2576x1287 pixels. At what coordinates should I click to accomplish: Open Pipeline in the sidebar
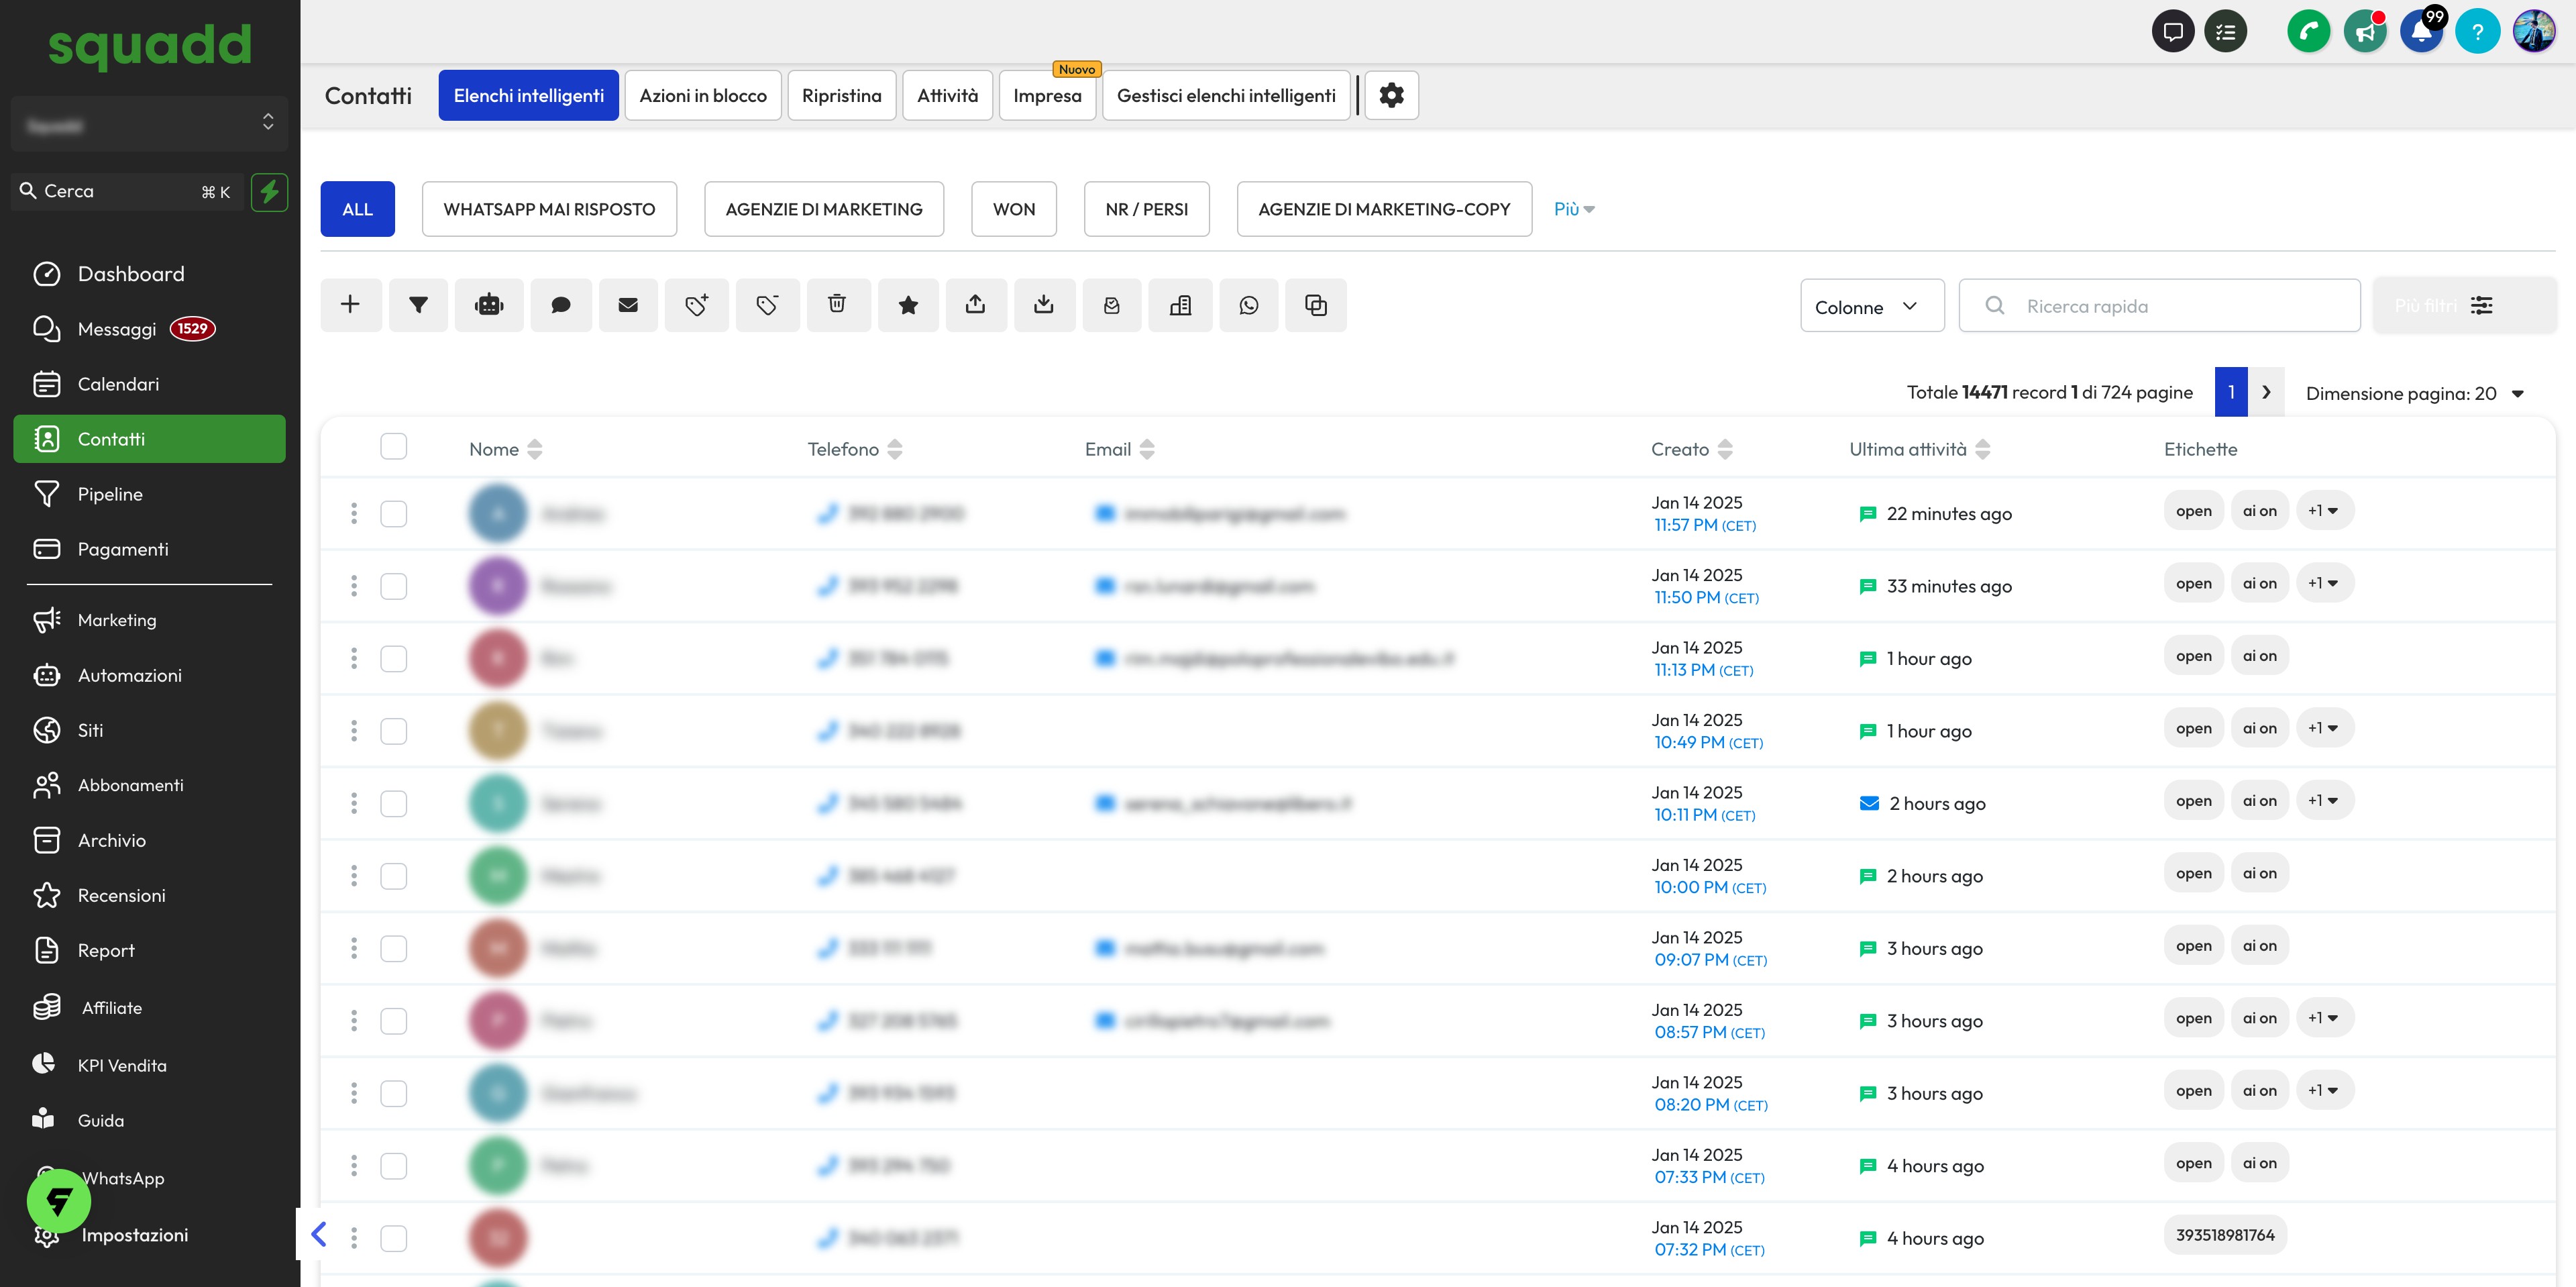110,494
